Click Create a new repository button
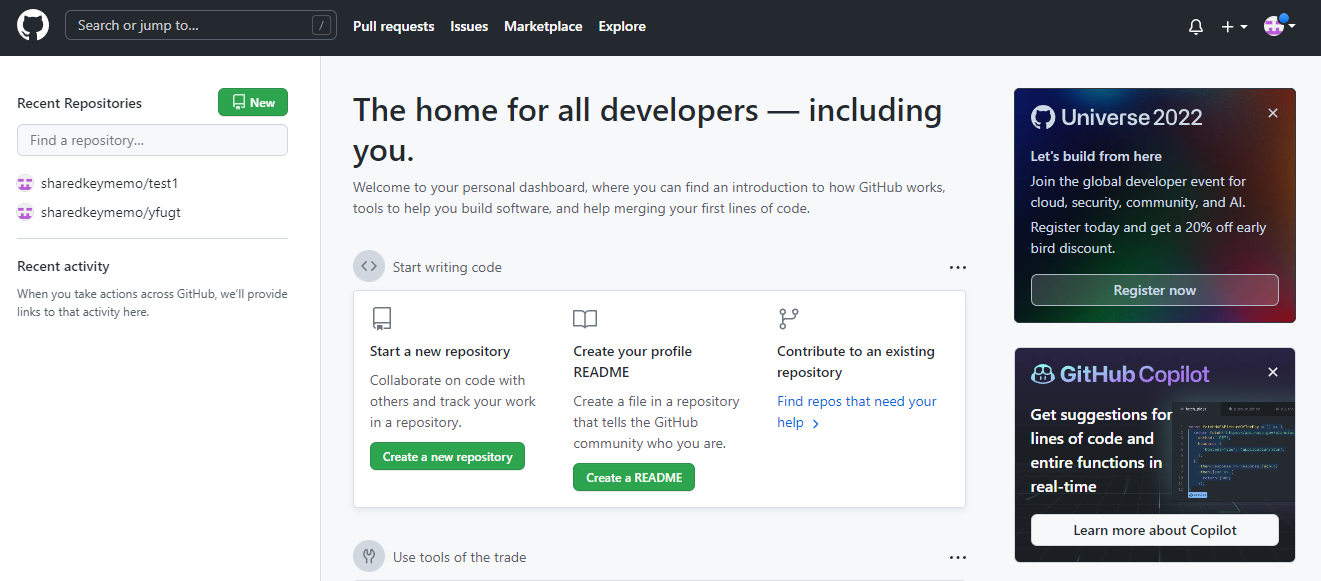 447,457
